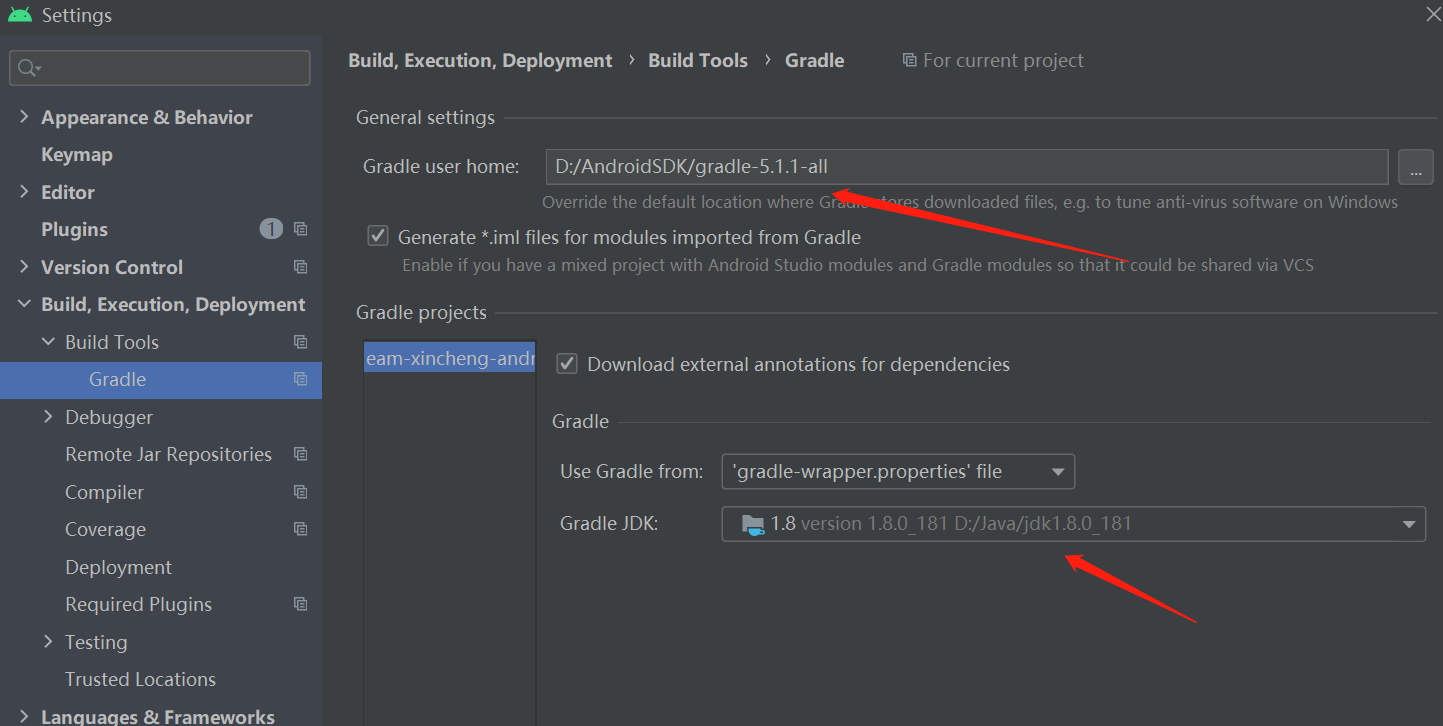Click the search magnifier icon in settings search
This screenshot has width=1443, height=726.
click(27, 68)
